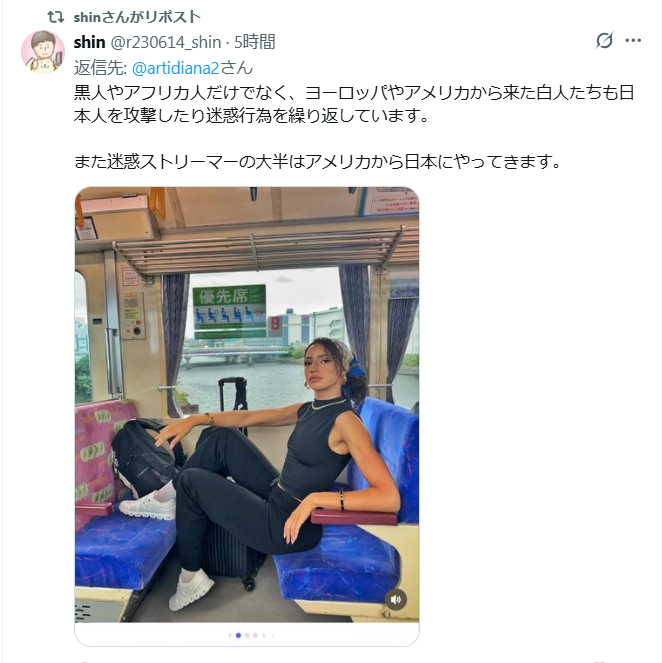This screenshot has width=662, height=663.
Task: Open shin's cartoon profile avatar
Action: 43,52
